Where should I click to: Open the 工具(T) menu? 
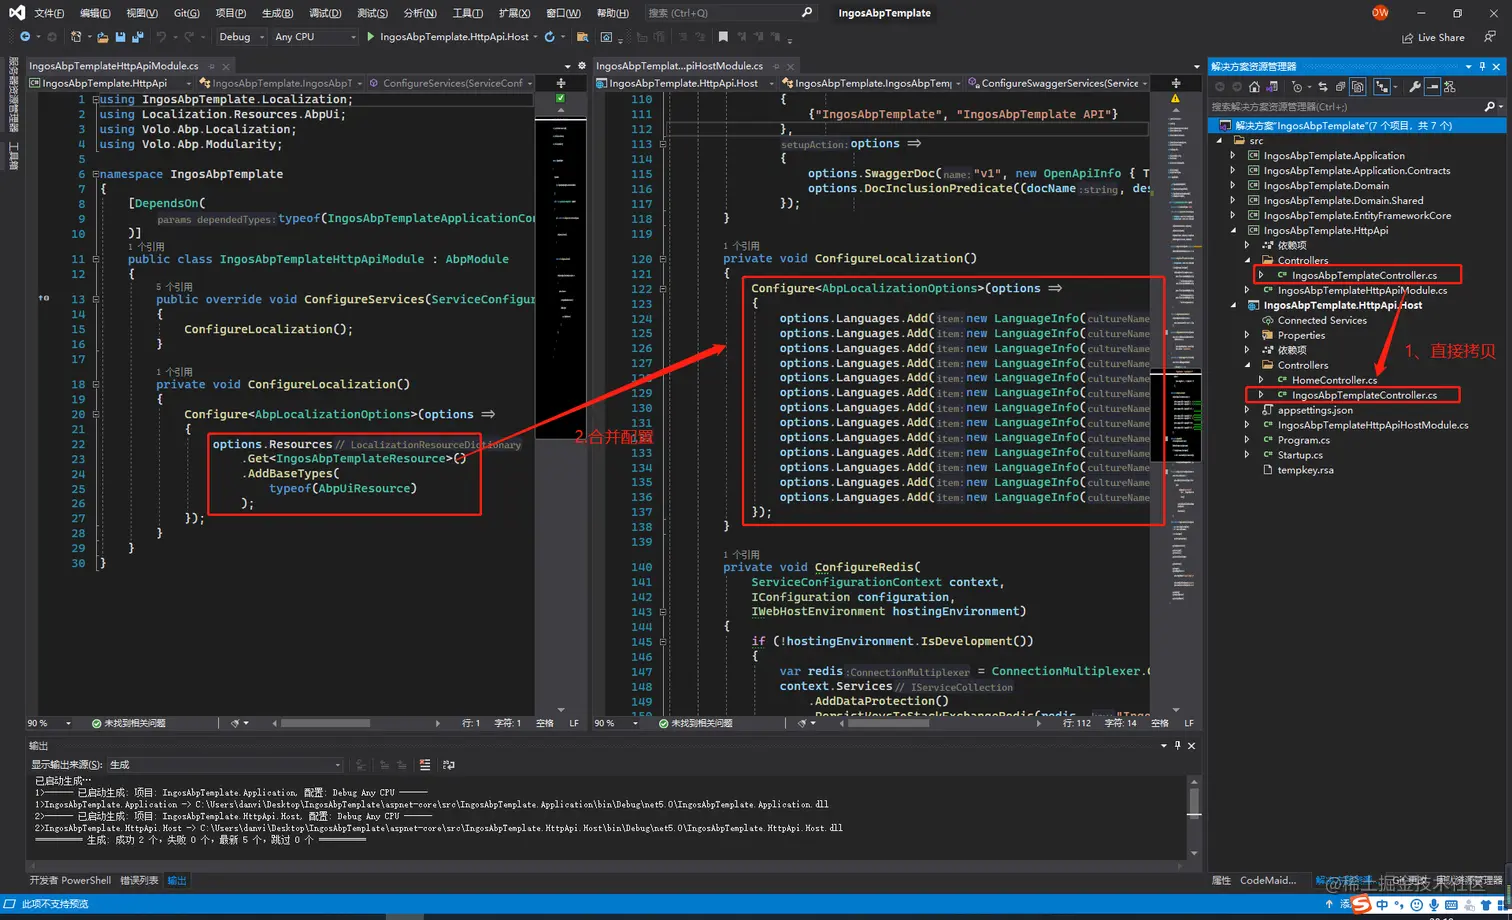[467, 13]
